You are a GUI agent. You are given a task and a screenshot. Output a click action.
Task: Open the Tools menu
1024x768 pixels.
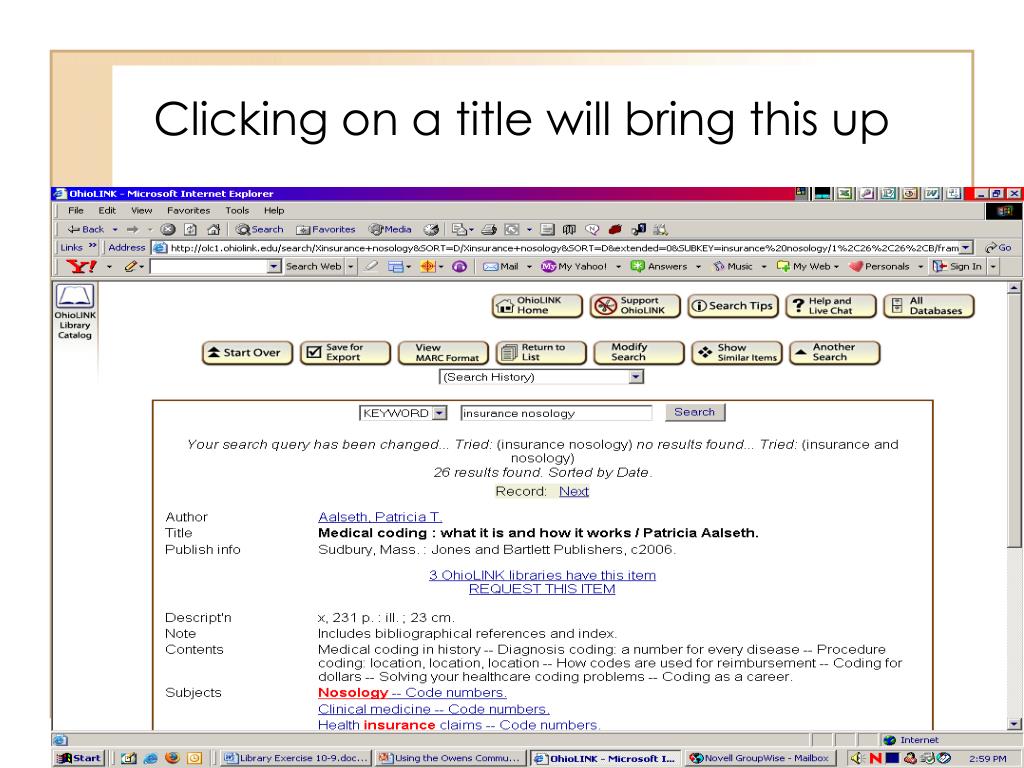pos(237,210)
